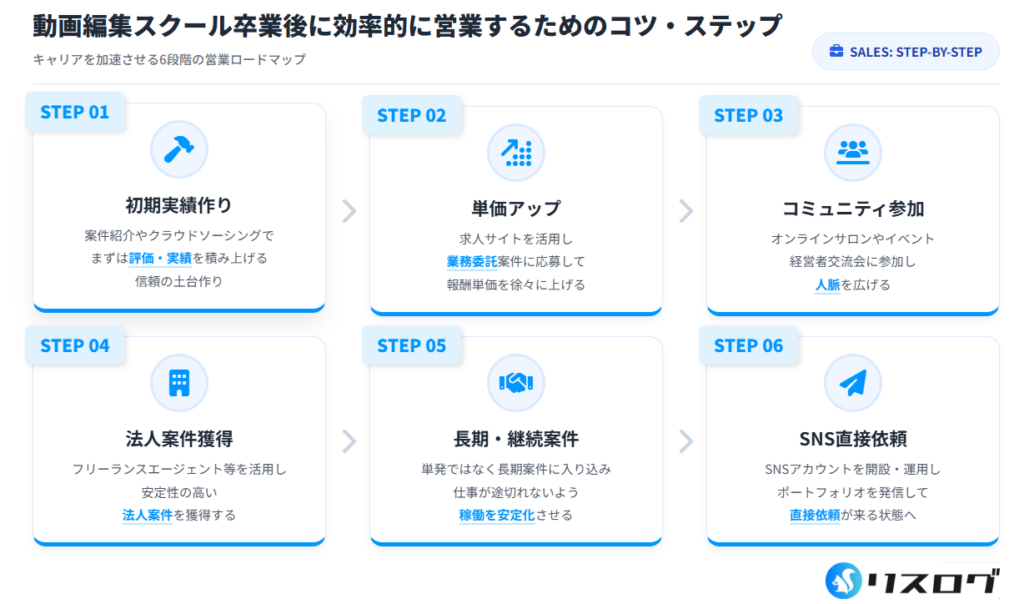The height and width of the screenshot is (604, 1024).
Task: Select the STEP 01 label tab
Action: [x=75, y=112]
